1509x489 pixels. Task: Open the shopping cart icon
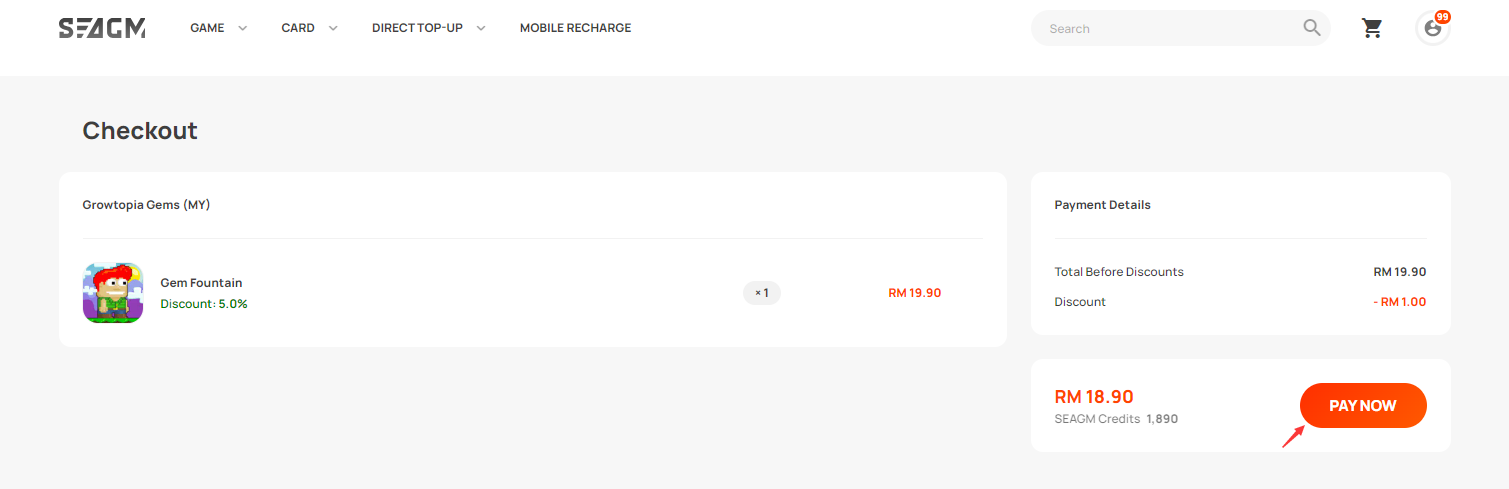[x=1372, y=28]
